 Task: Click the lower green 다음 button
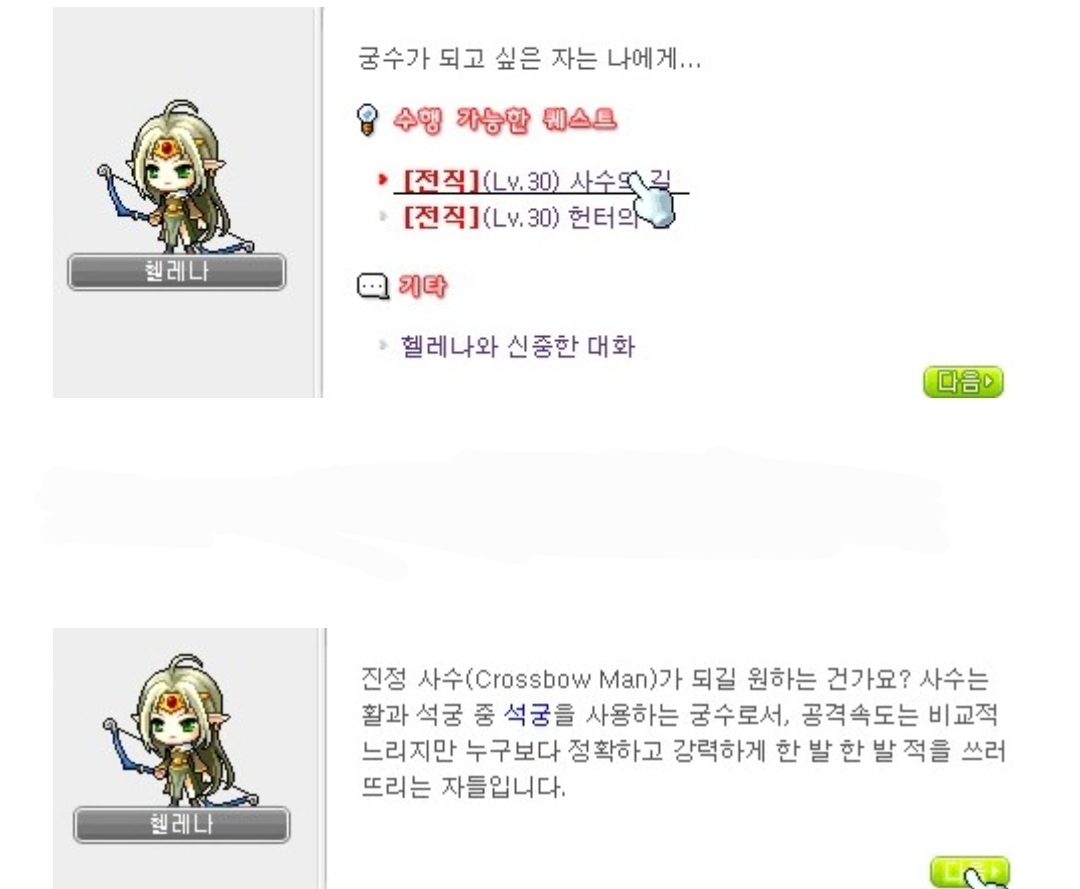(969, 872)
